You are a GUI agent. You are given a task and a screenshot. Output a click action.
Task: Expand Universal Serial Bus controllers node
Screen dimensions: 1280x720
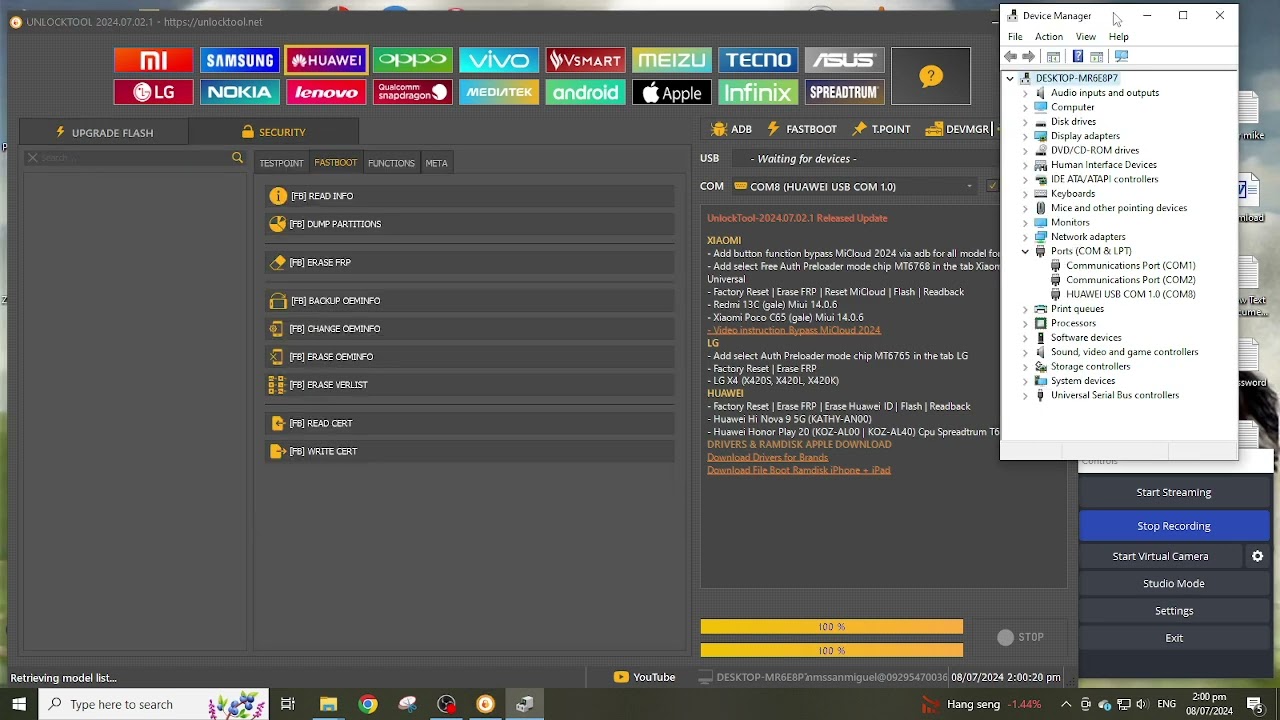(x=1025, y=395)
